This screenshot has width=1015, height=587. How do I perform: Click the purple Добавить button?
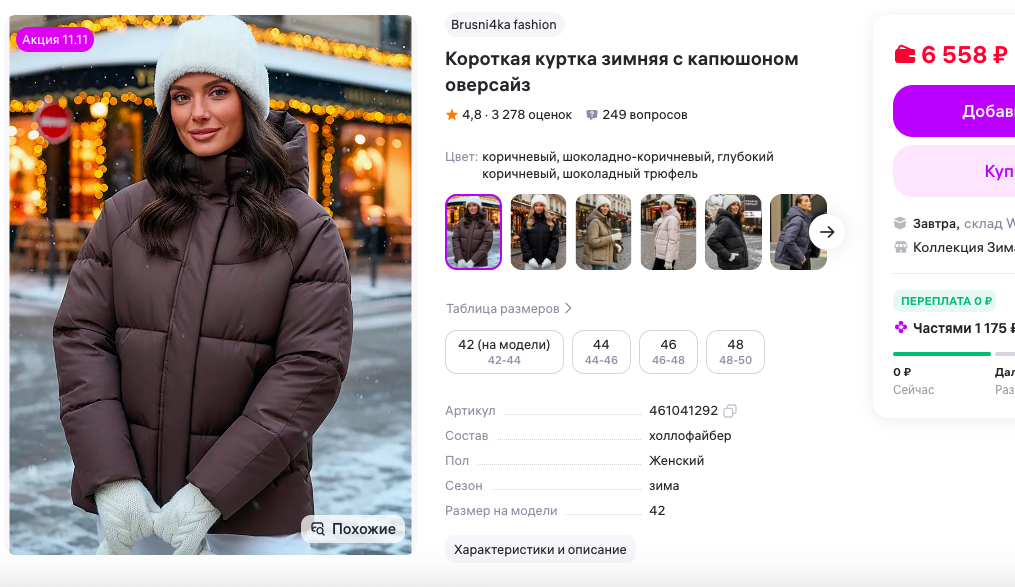pyautogui.click(x=954, y=111)
